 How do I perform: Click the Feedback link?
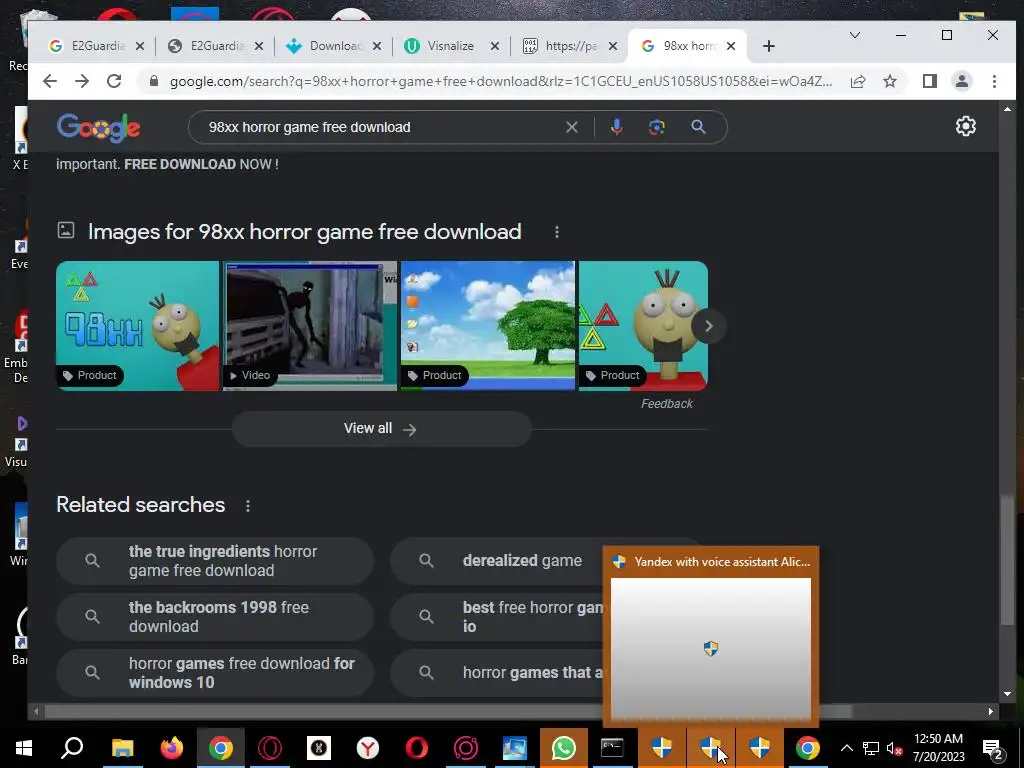point(666,404)
